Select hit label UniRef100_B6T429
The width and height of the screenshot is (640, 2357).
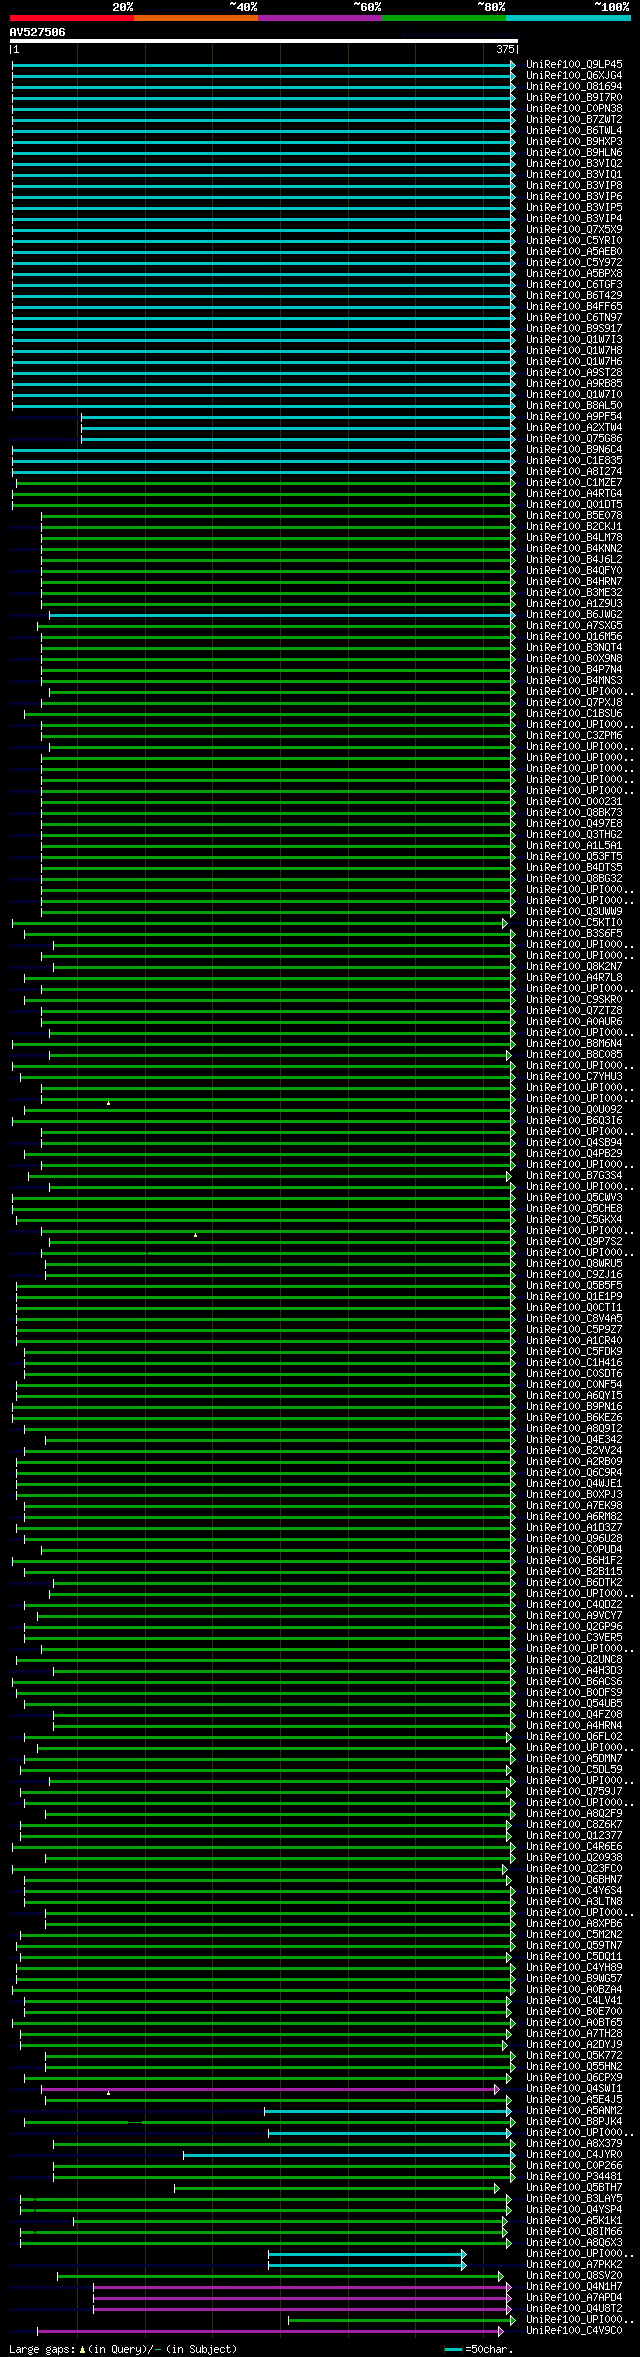(574, 296)
